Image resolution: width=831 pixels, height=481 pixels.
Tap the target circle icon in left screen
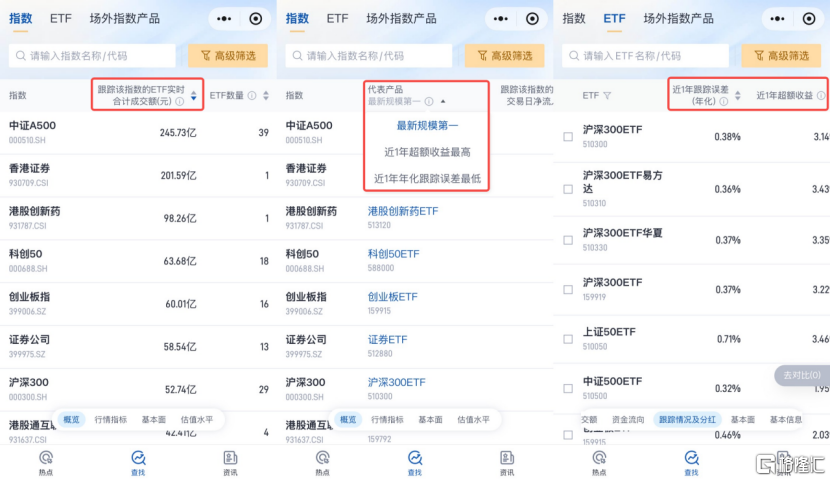(255, 19)
